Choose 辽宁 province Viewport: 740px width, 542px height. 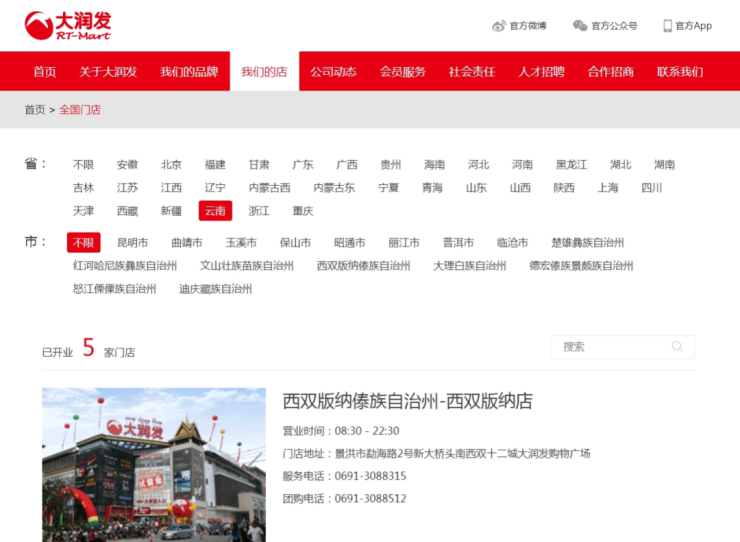[x=215, y=188]
